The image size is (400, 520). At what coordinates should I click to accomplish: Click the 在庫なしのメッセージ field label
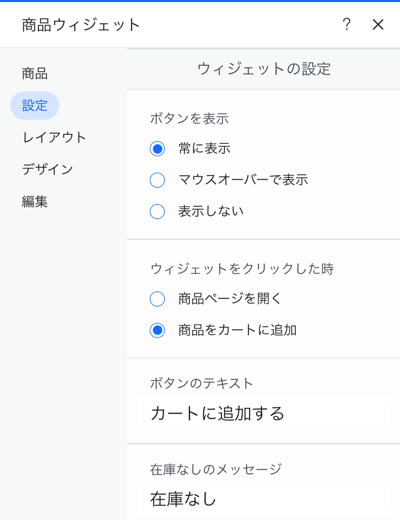(216, 469)
